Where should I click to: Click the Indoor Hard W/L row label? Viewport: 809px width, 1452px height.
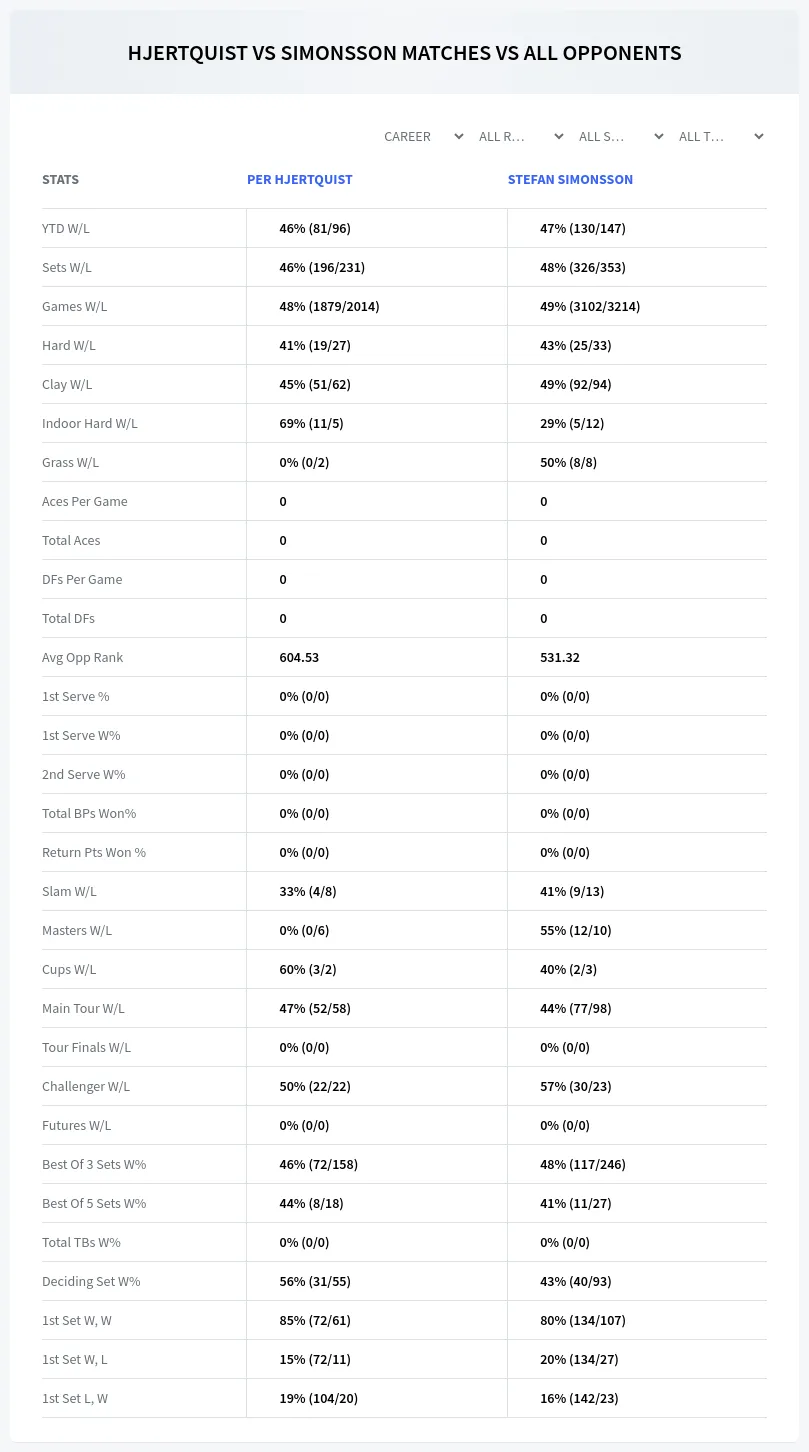[x=90, y=423]
